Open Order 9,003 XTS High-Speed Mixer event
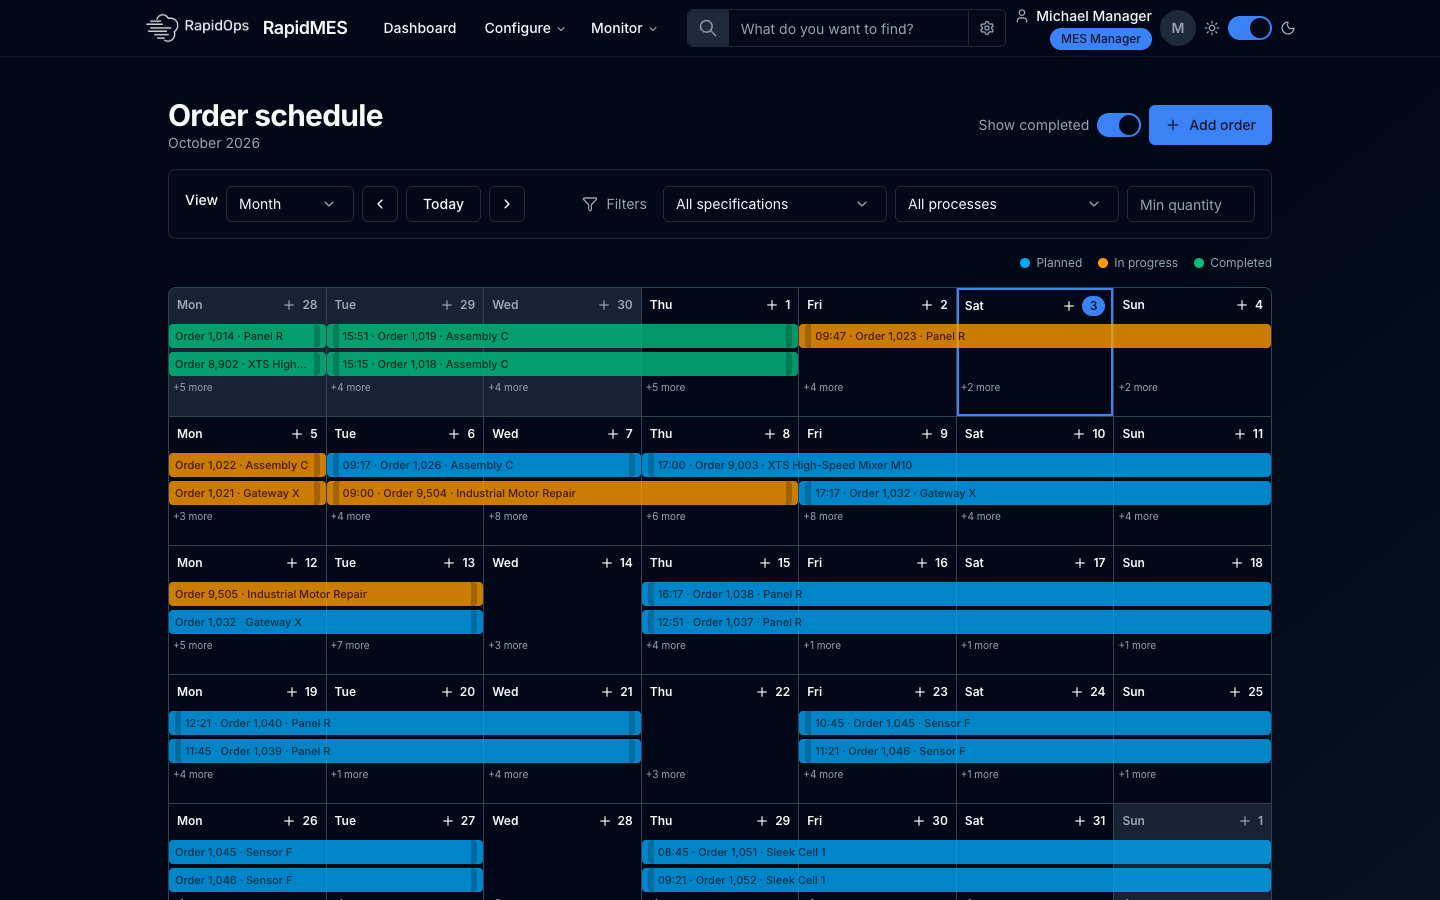 (x=956, y=465)
